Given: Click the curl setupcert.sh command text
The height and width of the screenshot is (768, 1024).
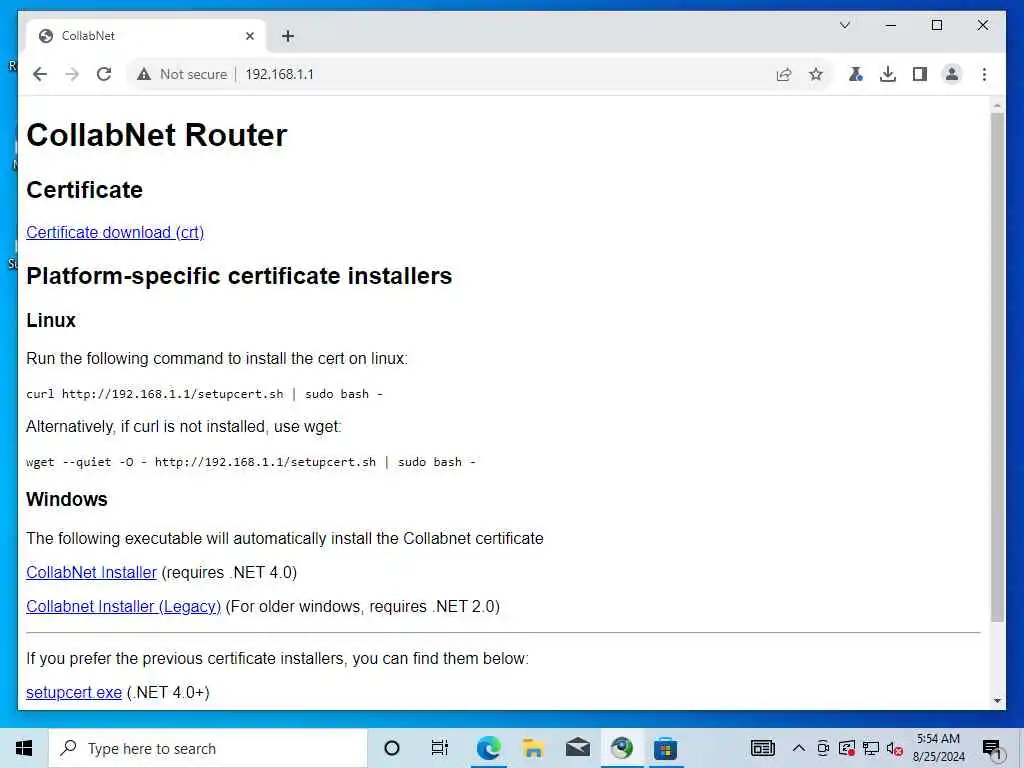Looking at the screenshot, I should tap(204, 394).
